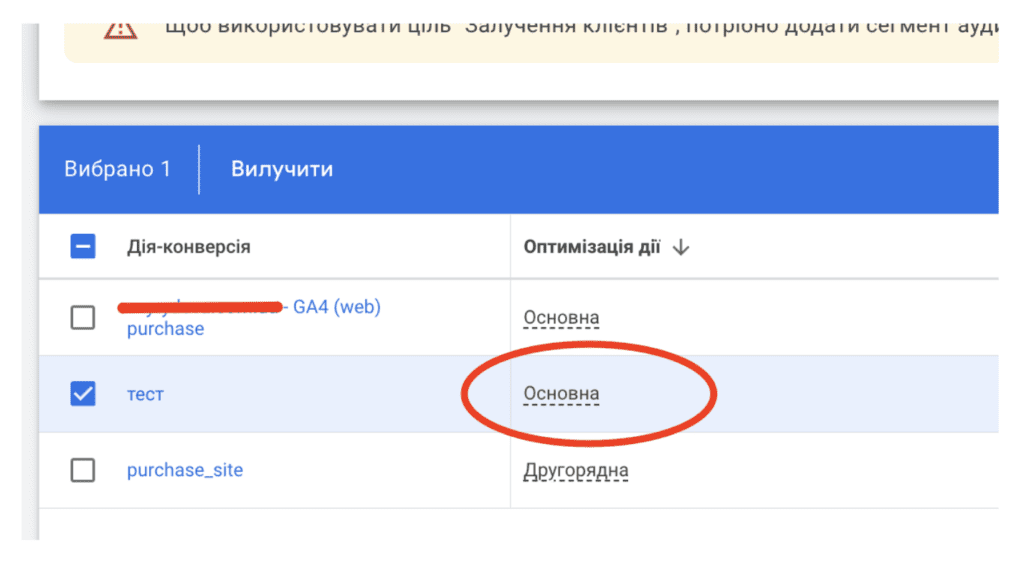The height and width of the screenshot is (581, 1024).
Task: Check the GA4 (web) purchase row checkbox
Action: (83, 318)
